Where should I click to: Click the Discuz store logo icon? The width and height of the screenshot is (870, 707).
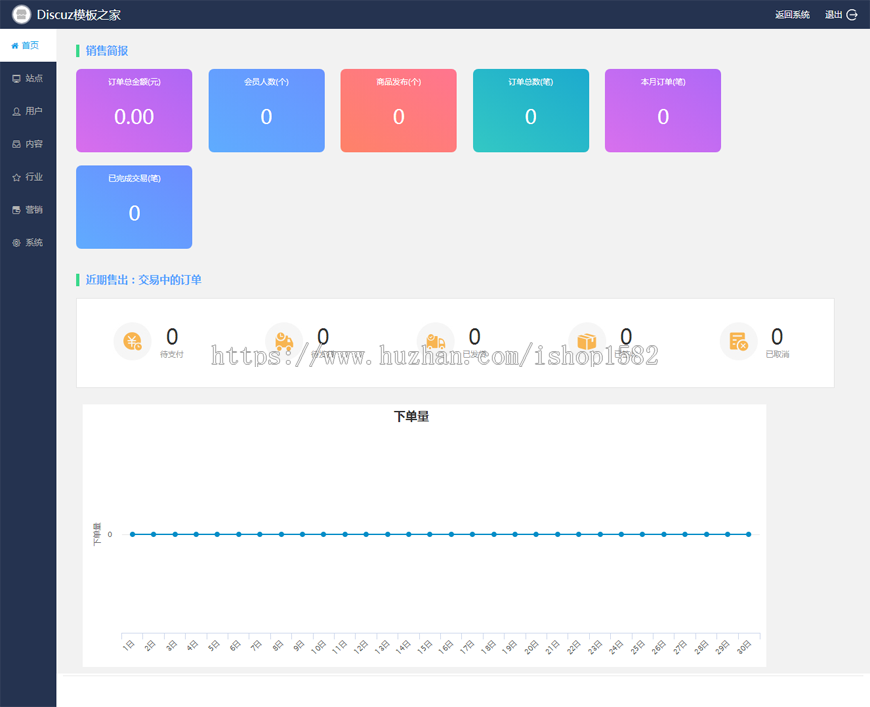click(x=21, y=14)
